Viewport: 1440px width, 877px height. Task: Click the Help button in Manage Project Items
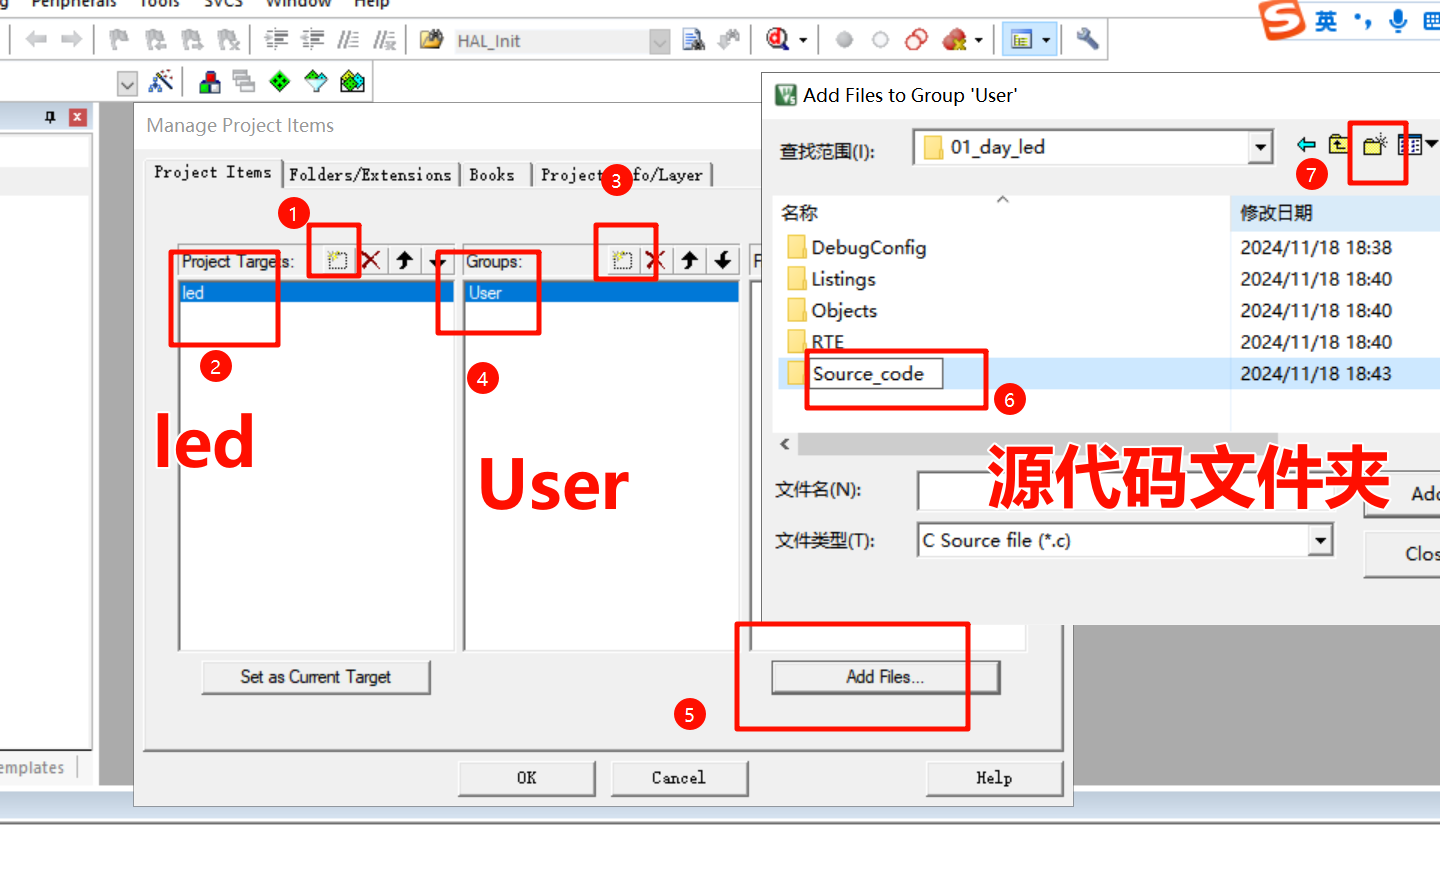click(994, 778)
